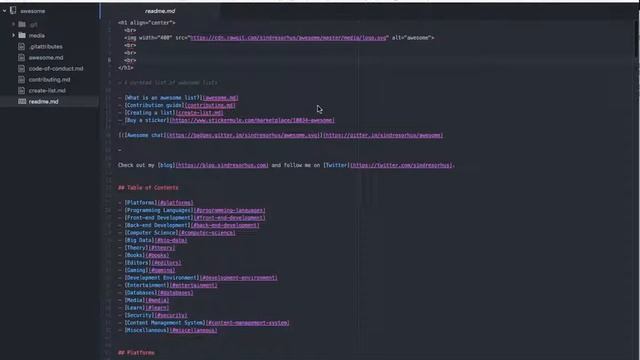Click the '## Table of Contents' heading
The image size is (640, 360).
click(148, 188)
